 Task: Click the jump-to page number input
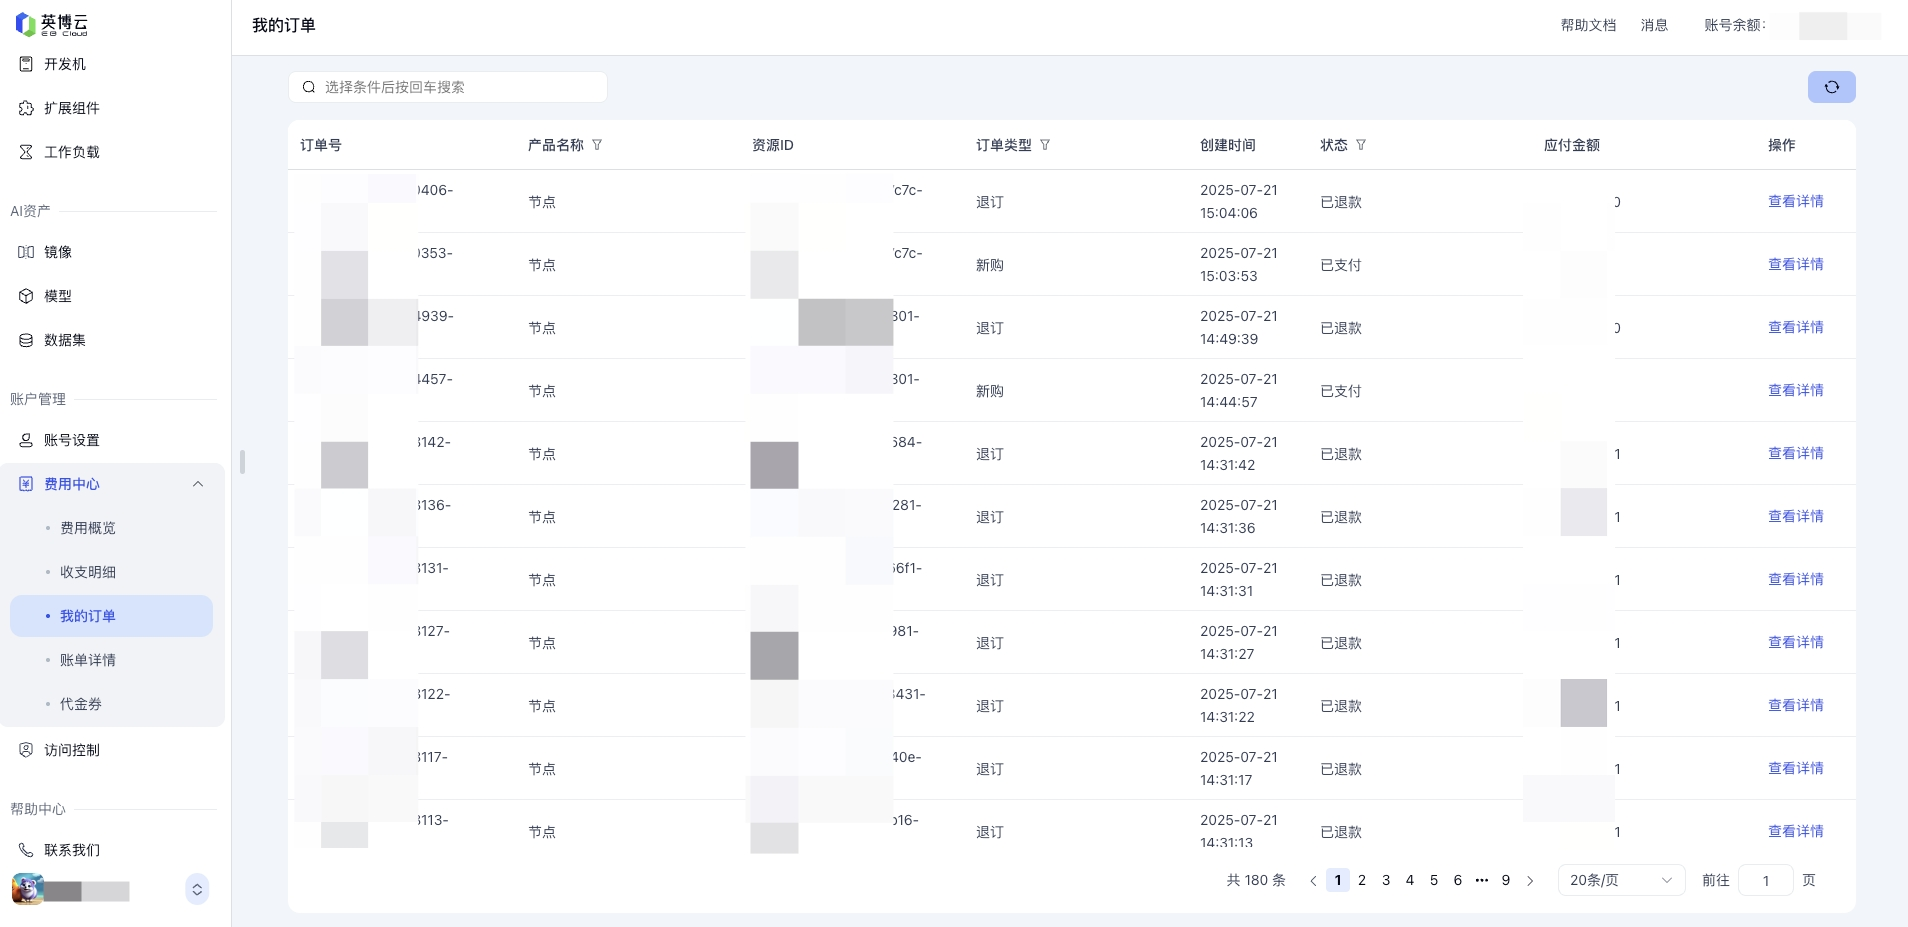coord(1765,880)
